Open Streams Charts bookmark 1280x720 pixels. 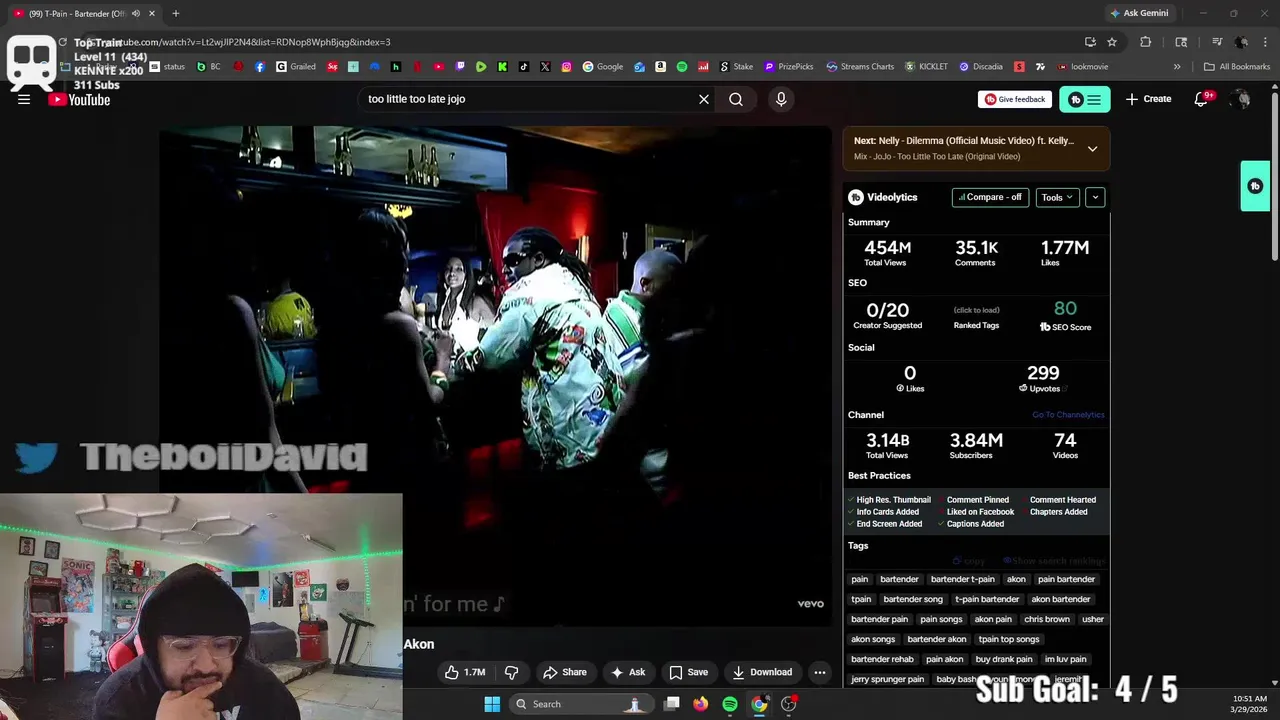[x=860, y=67]
